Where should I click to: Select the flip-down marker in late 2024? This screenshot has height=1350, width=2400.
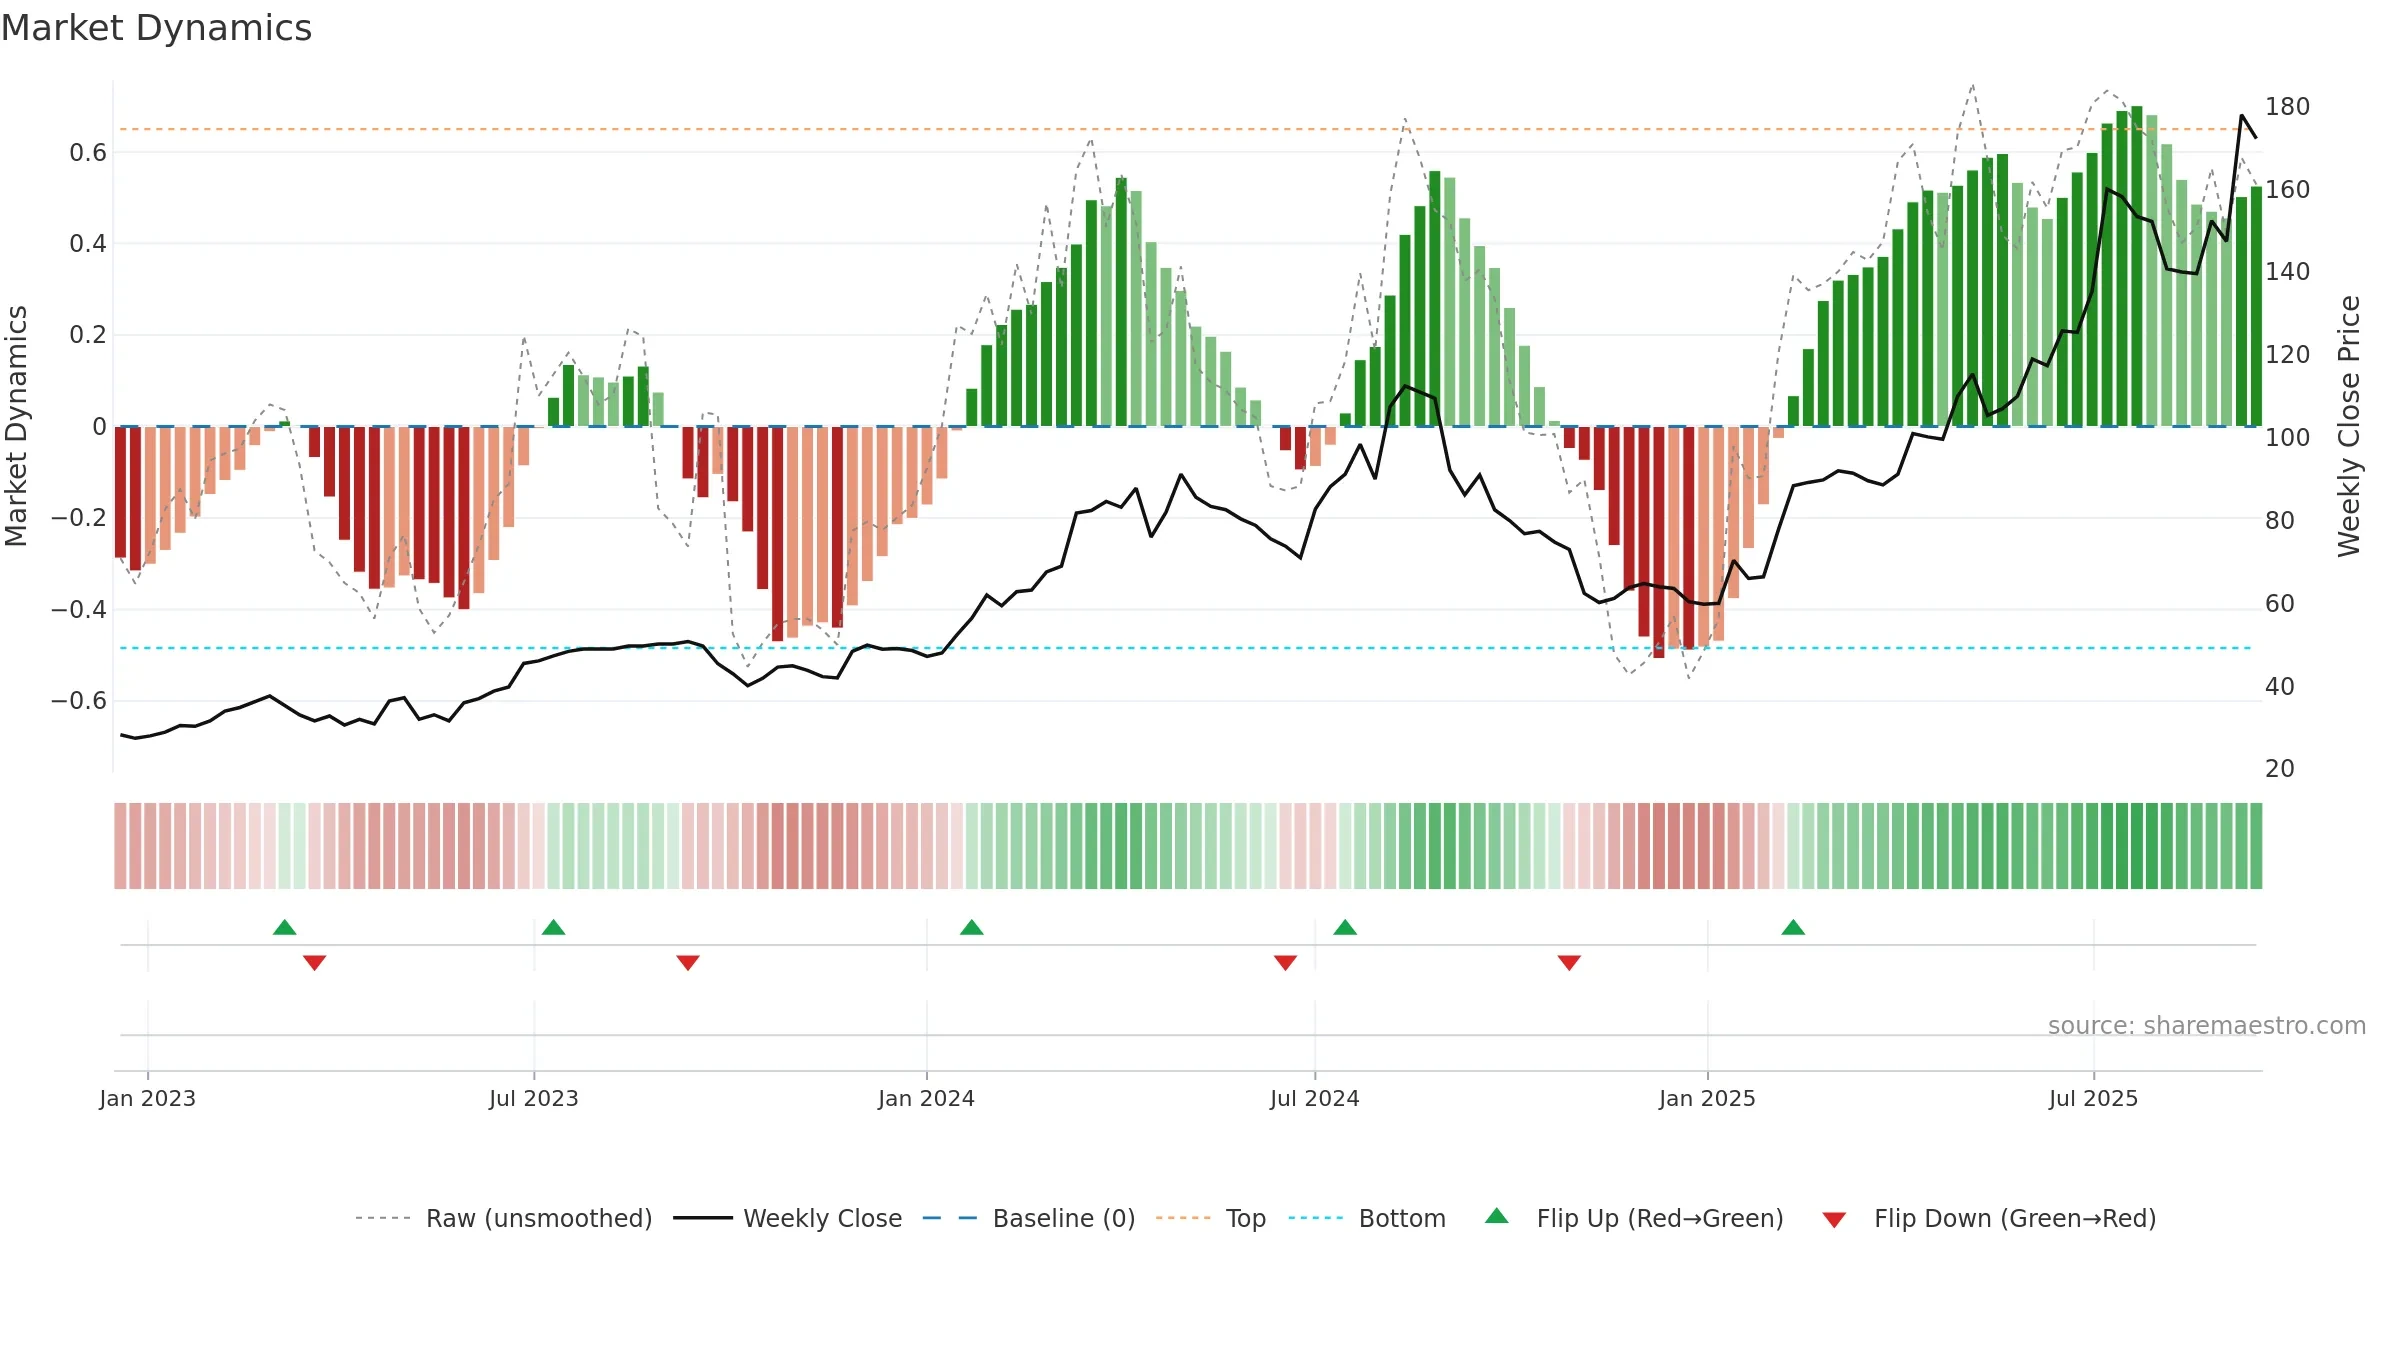click(1569, 963)
